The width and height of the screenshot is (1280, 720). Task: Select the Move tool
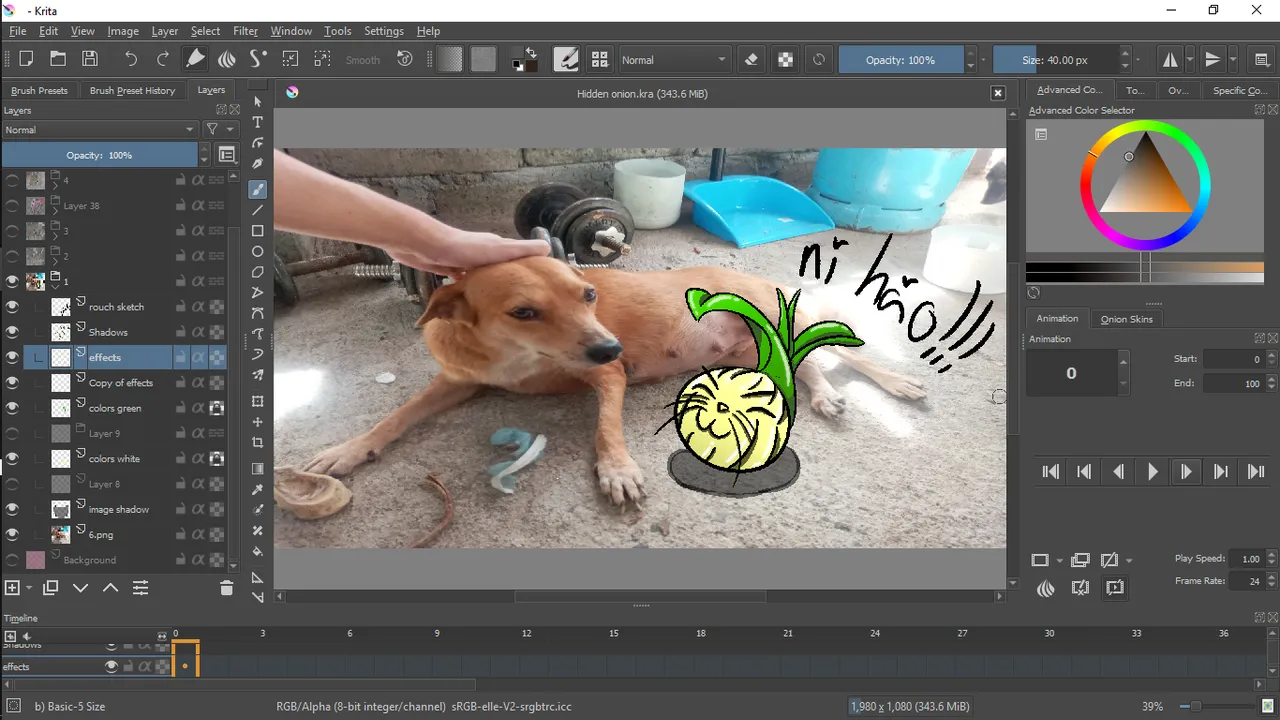pos(257,422)
